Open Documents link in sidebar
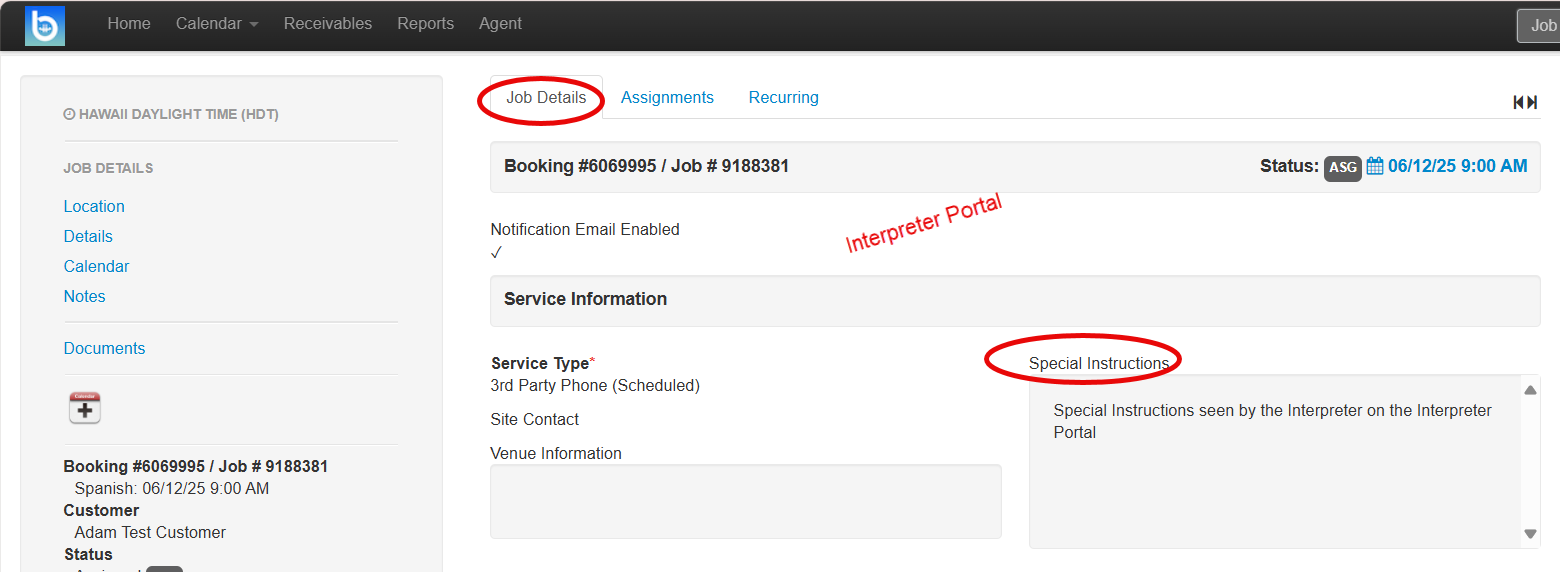 (x=104, y=349)
